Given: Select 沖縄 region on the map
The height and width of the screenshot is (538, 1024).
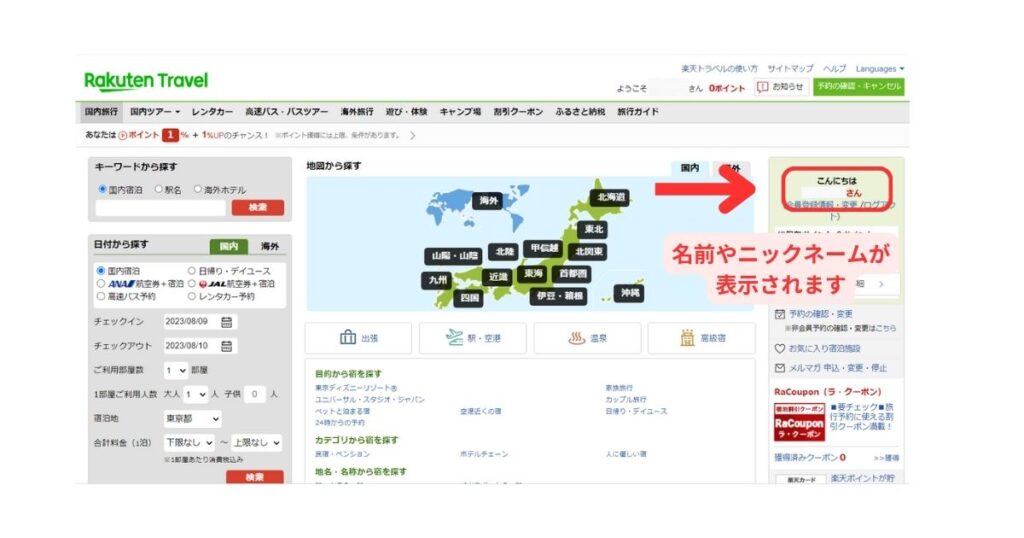Looking at the screenshot, I should click(x=630, y=293).
